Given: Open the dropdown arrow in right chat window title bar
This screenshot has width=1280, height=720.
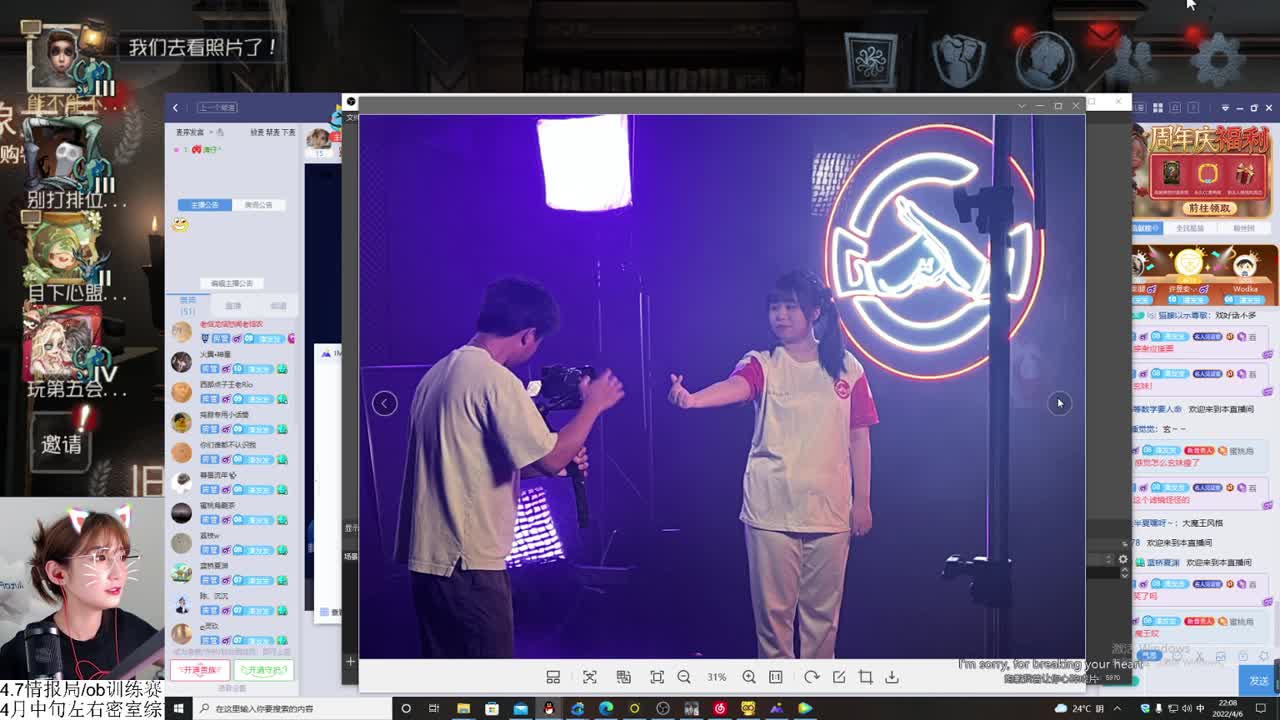Looking at the screenshot, I should 1225,108.
